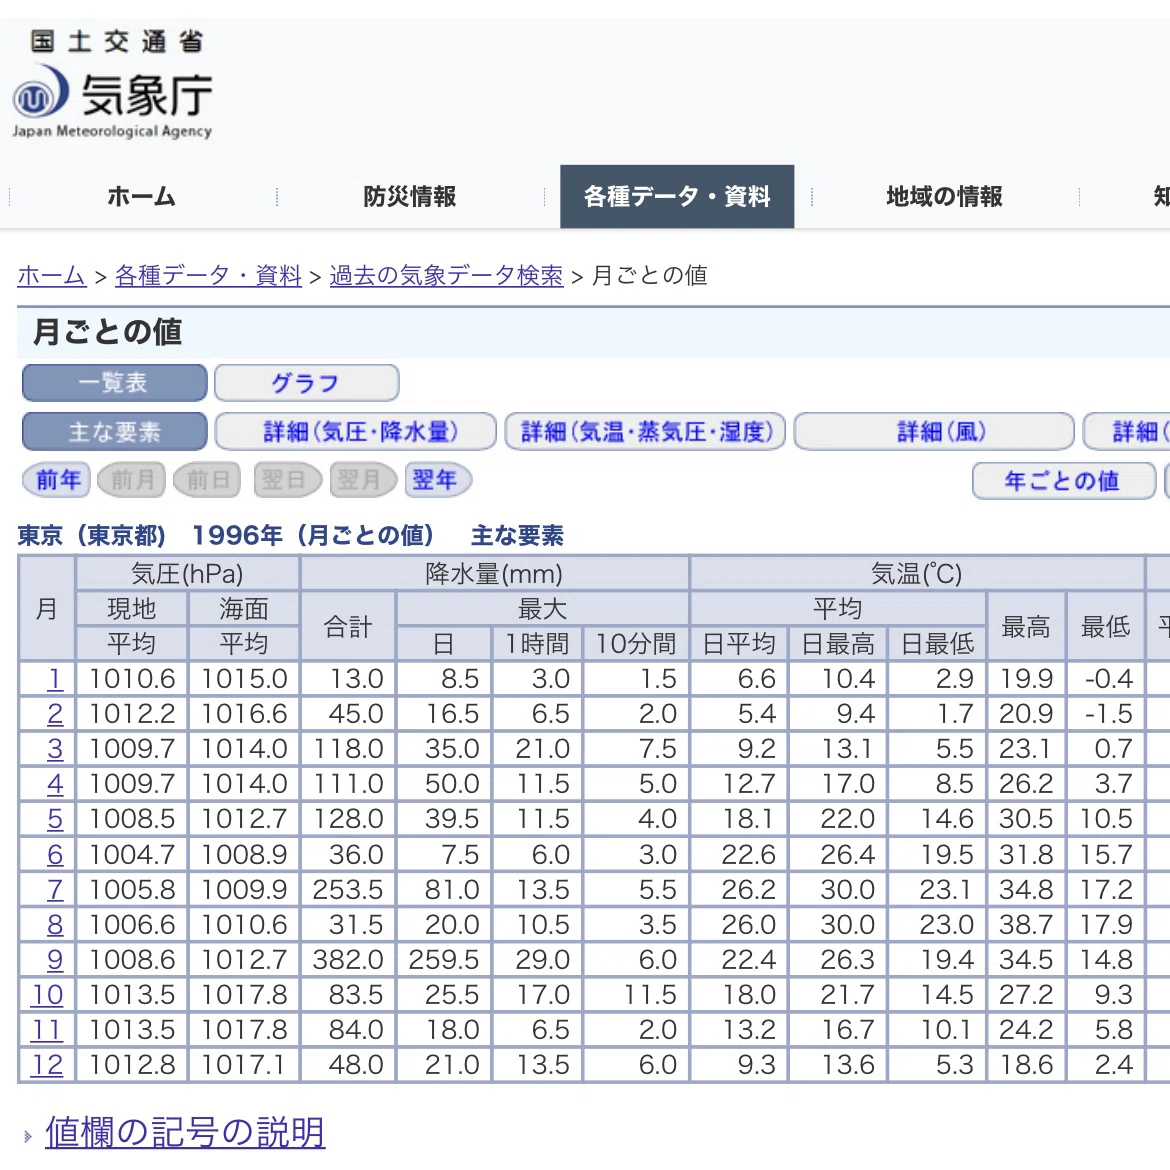Screen dimensions: 1170x1170
Task: Select the 主な要素 tab button
Action: tap(114, 431)
